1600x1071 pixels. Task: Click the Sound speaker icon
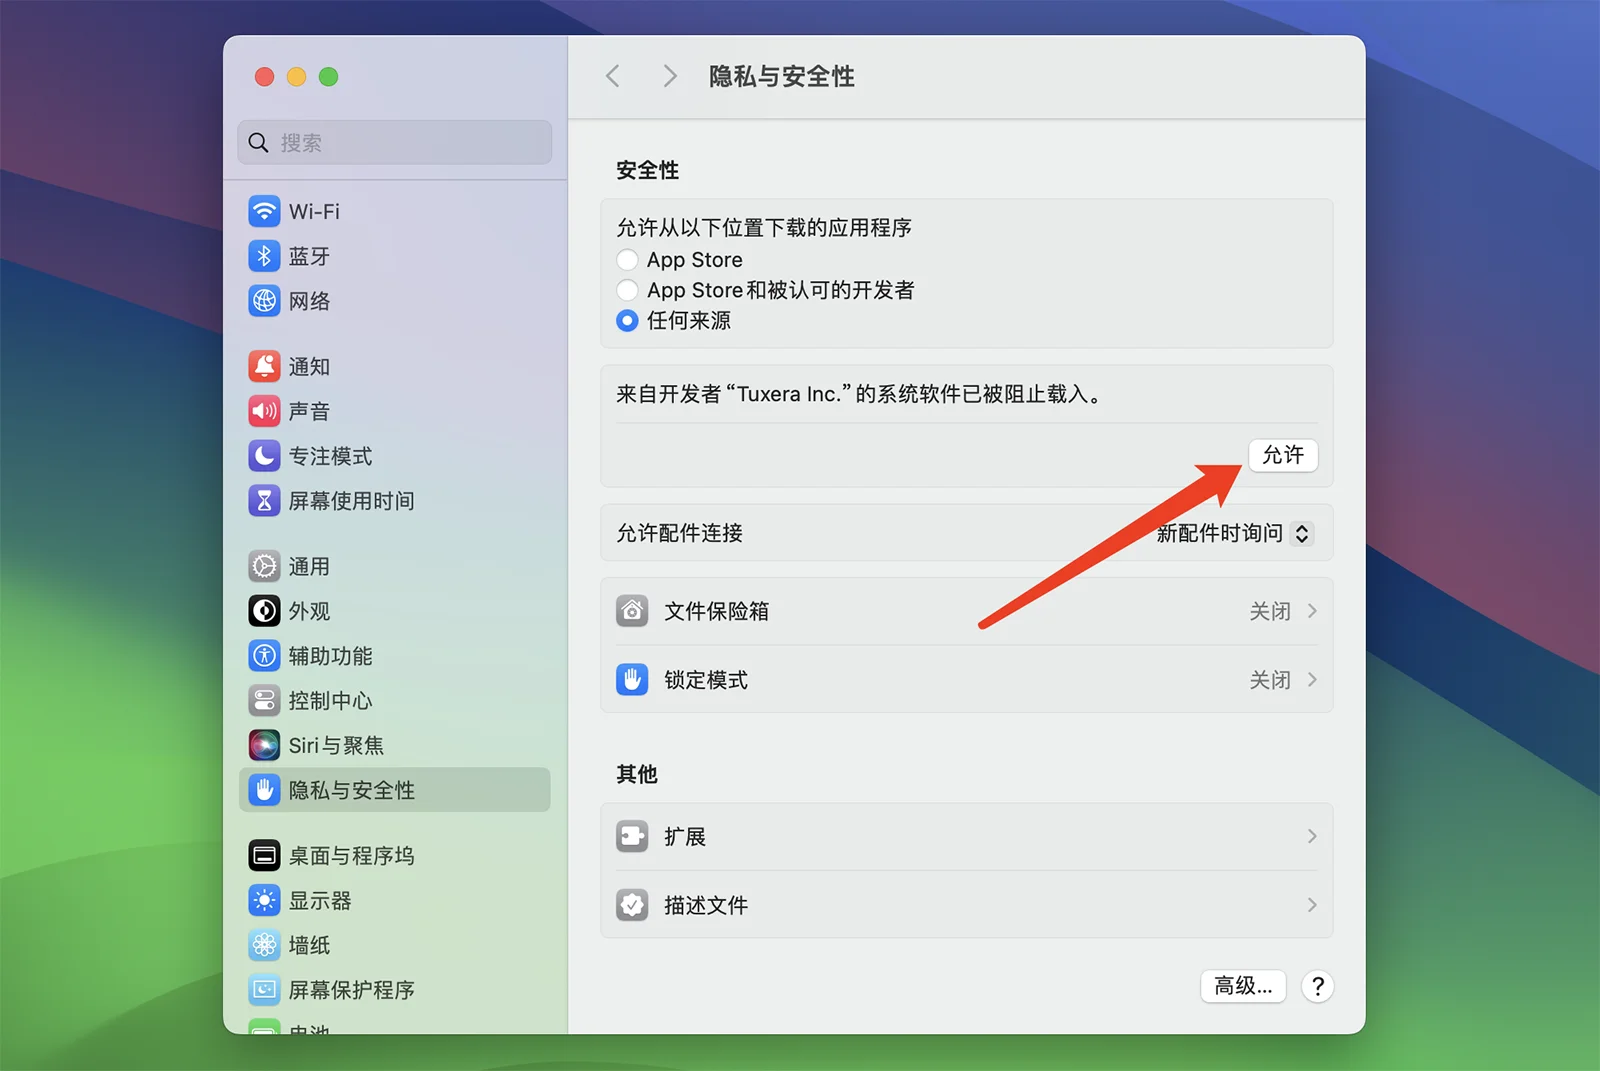pyautogui.click(x=264, y=411)
